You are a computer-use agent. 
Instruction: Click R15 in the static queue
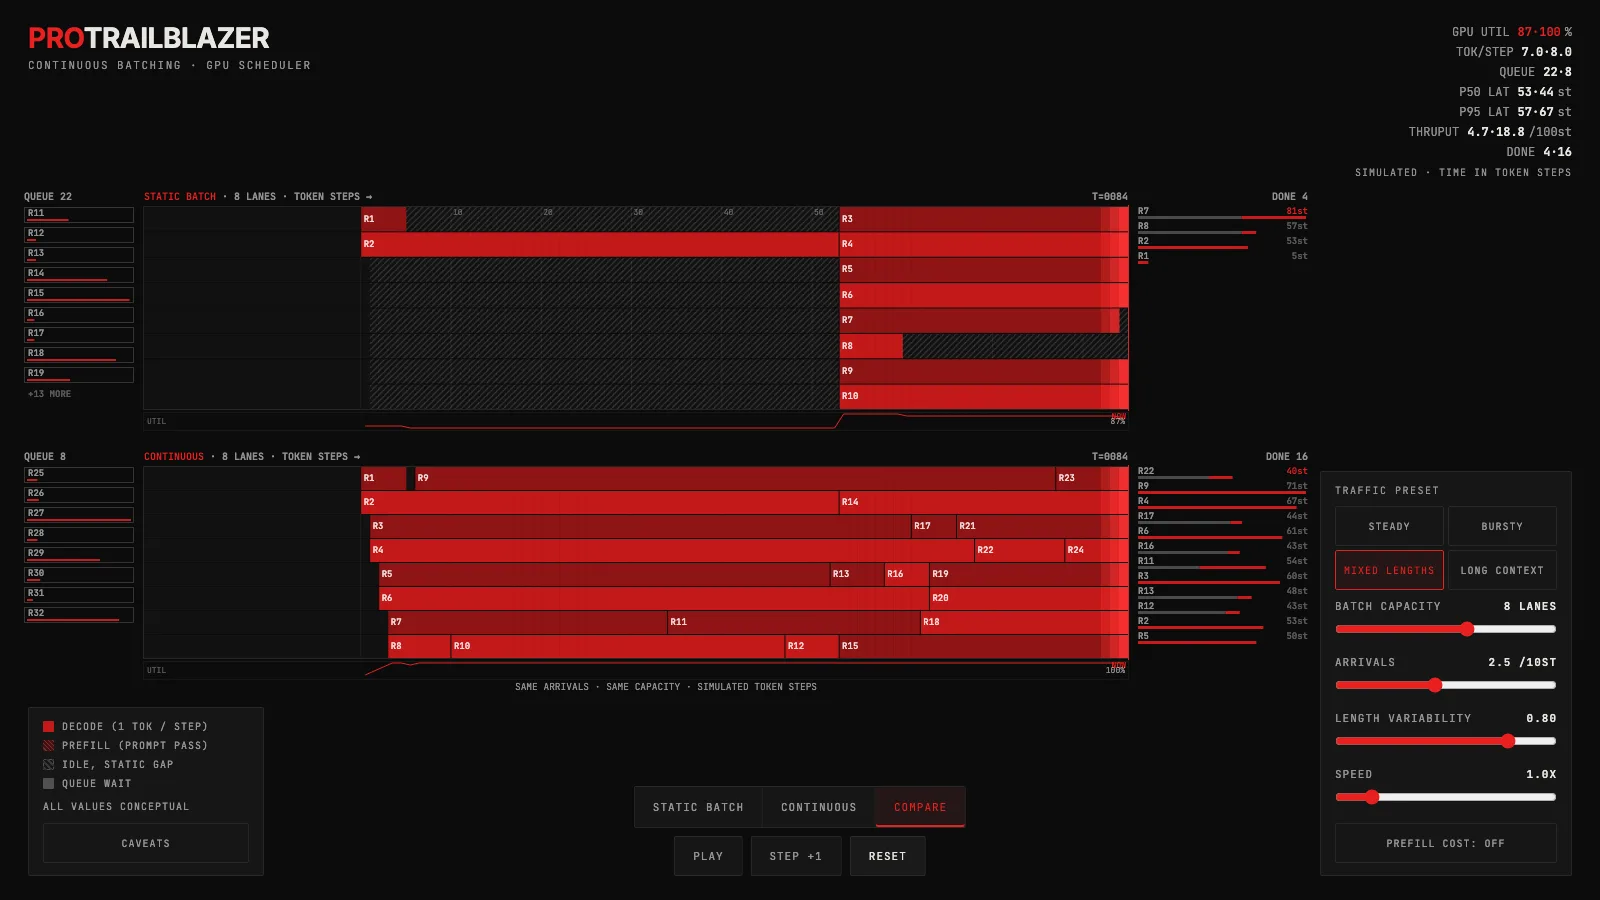pyautogui.click(x=79, y=295)
